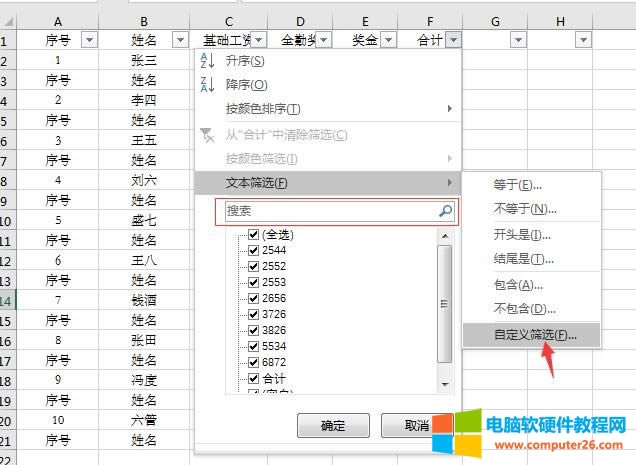Uncheck the 2544 value checkbox
Image resolution: width=636 pixels, height=465 pixels.
point(253,250)
